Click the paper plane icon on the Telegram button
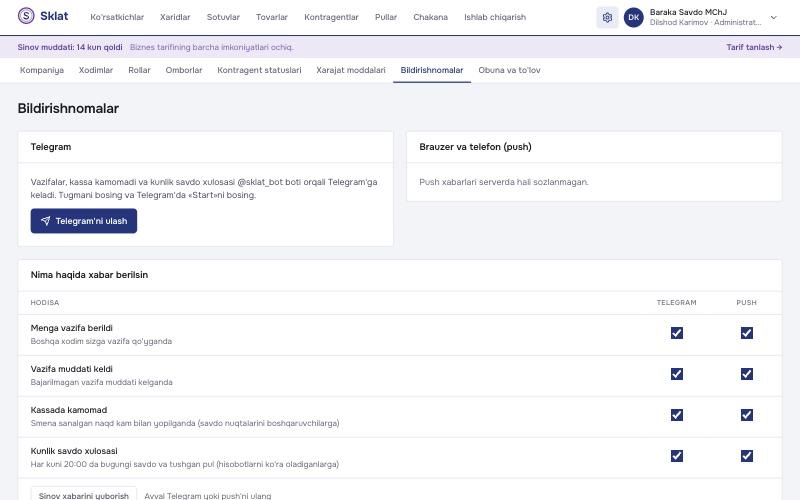This screenshot has width=800, height=500. tap(45, 221)
